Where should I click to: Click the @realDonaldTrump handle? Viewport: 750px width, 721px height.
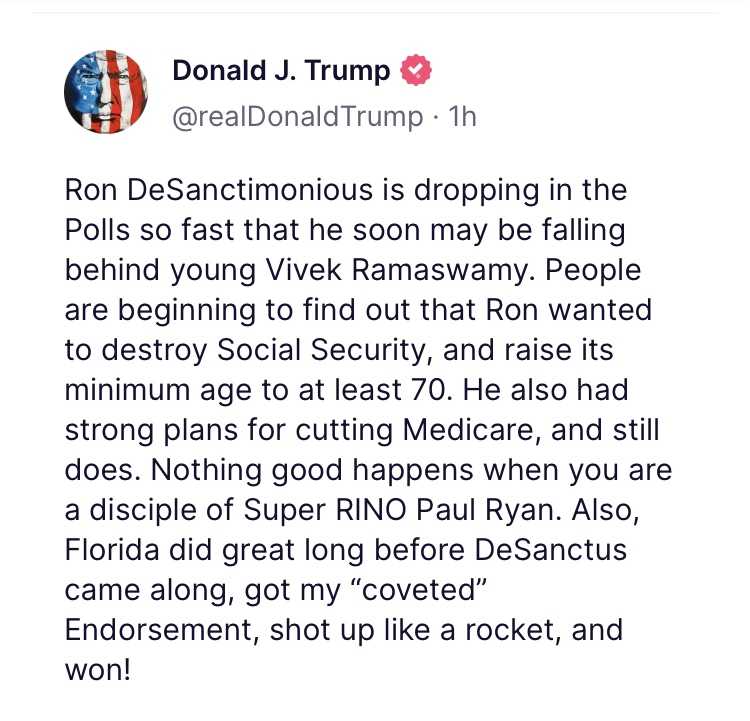297,117
